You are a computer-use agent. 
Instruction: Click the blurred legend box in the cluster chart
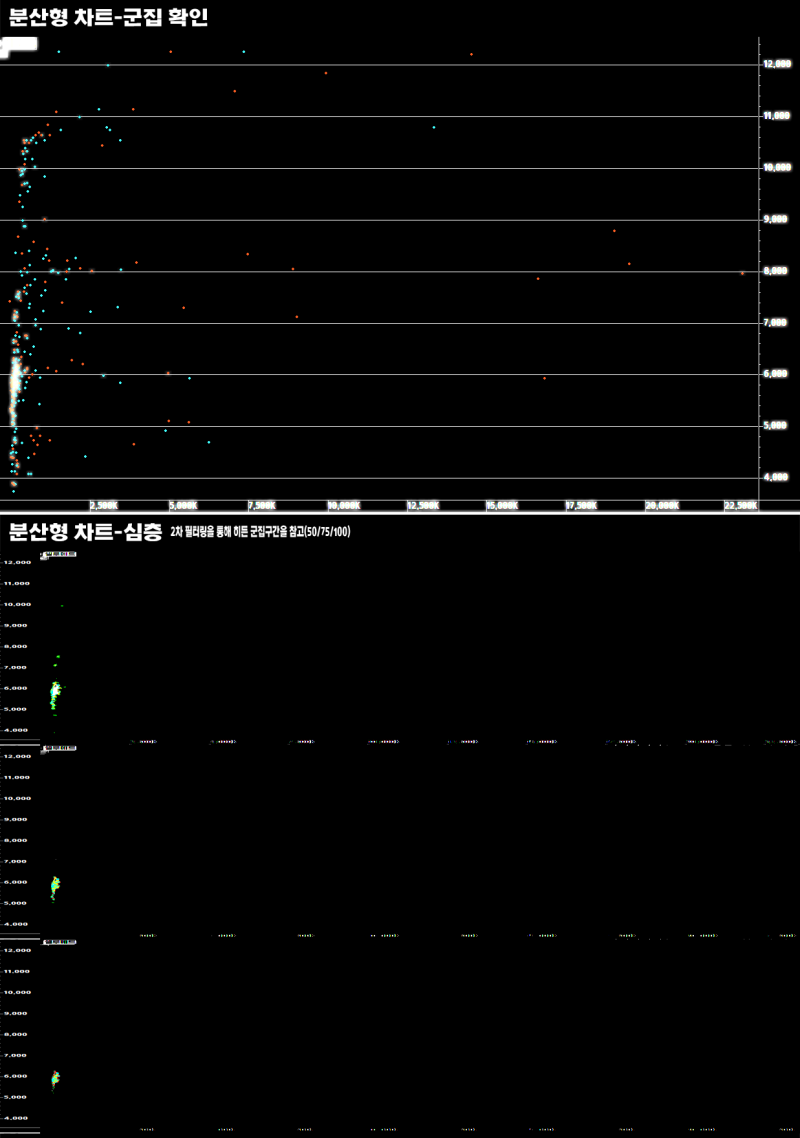[19, 45]
